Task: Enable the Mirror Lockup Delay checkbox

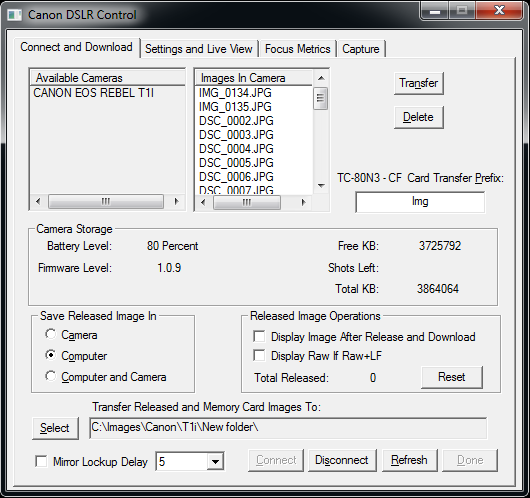Action: pyautogui.click(x=41, y=461)
